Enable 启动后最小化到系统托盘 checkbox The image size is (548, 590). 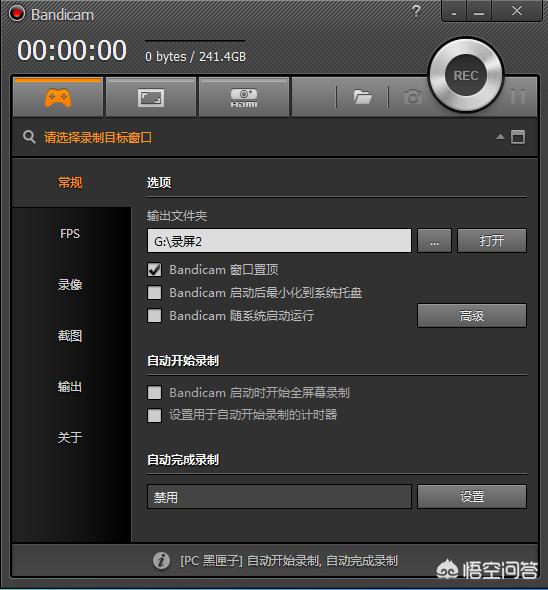pos(154,293)
